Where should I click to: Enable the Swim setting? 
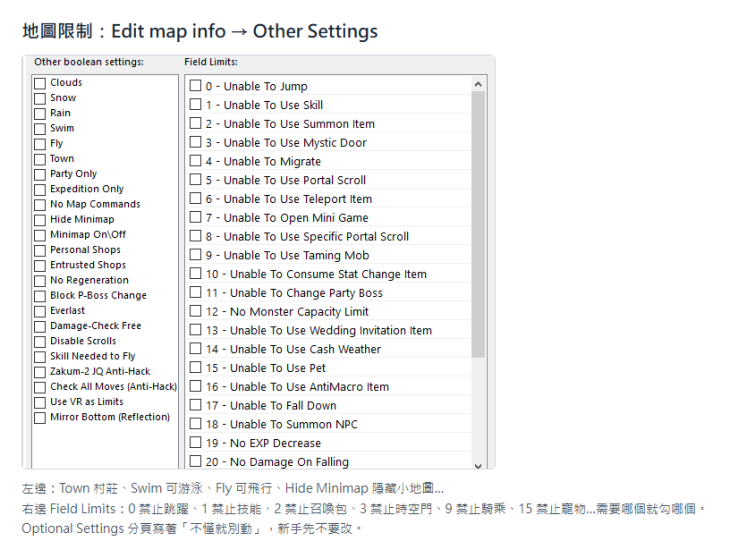(40, 129)
